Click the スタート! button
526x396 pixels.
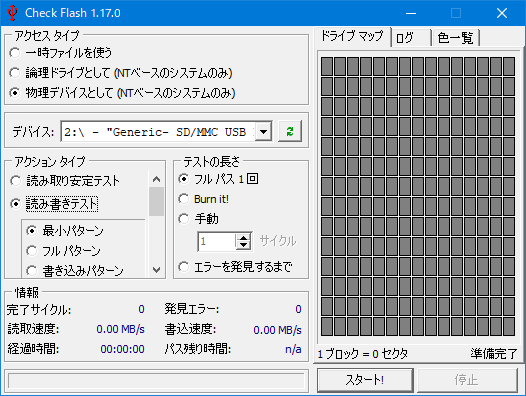365,380
